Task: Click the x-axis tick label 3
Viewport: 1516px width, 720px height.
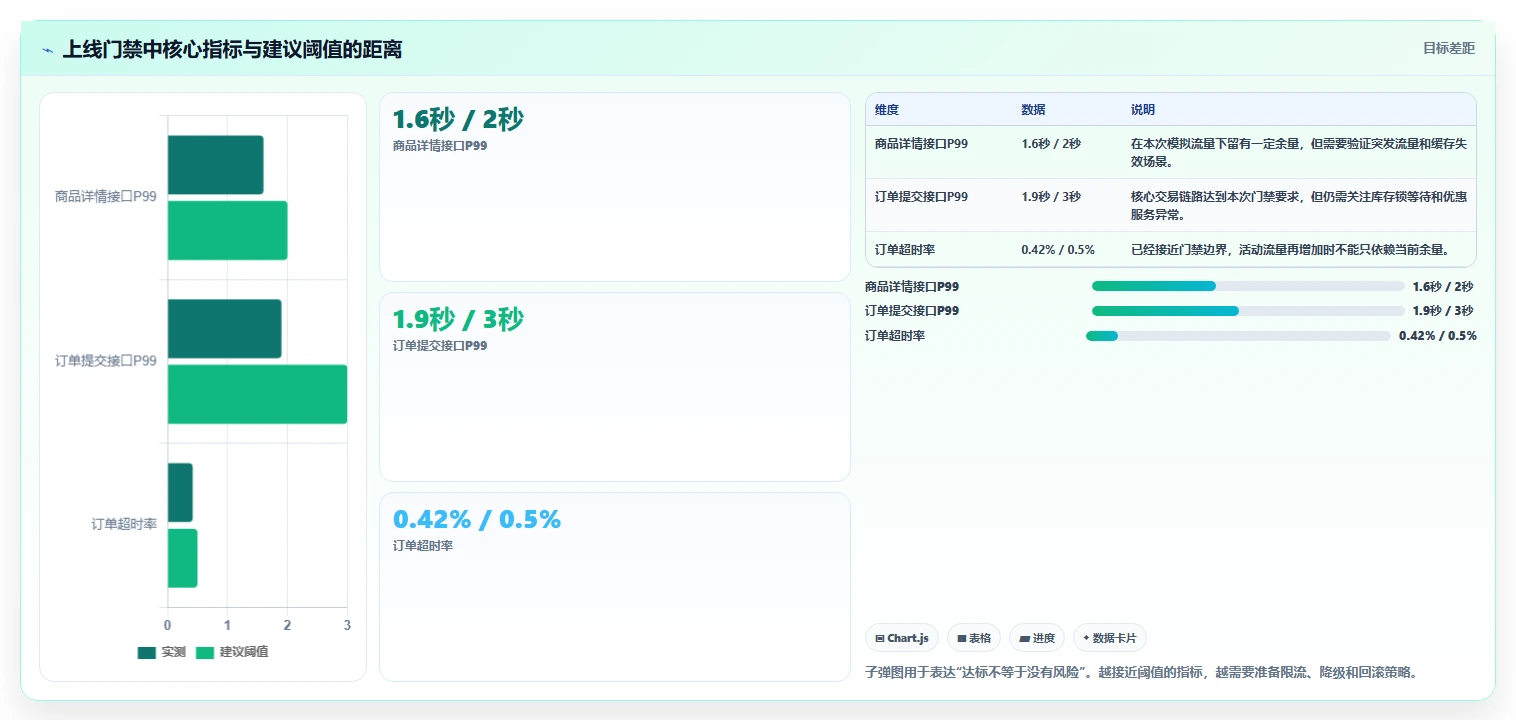Action: click(x=347, y=625)
